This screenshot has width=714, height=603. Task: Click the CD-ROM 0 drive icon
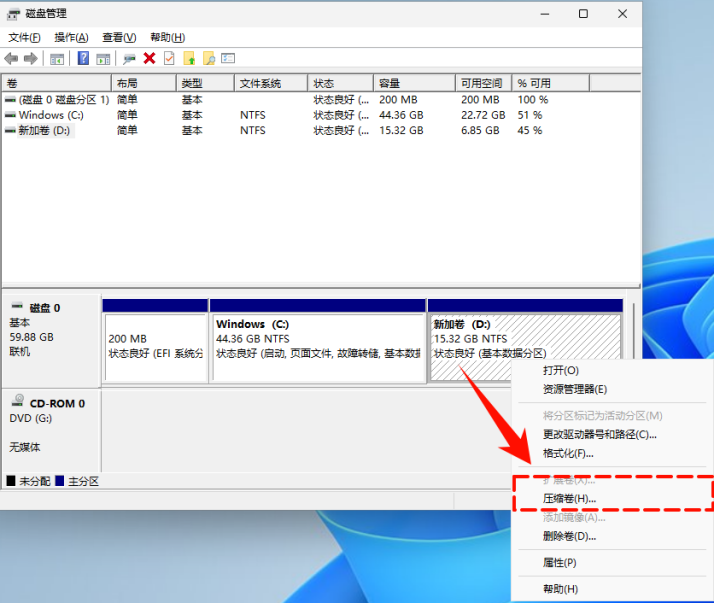[18, 400]
